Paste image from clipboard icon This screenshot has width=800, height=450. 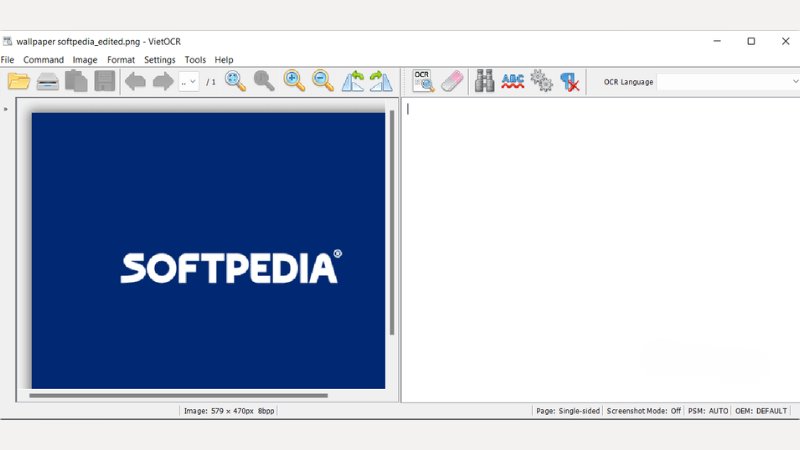[76, 81]
